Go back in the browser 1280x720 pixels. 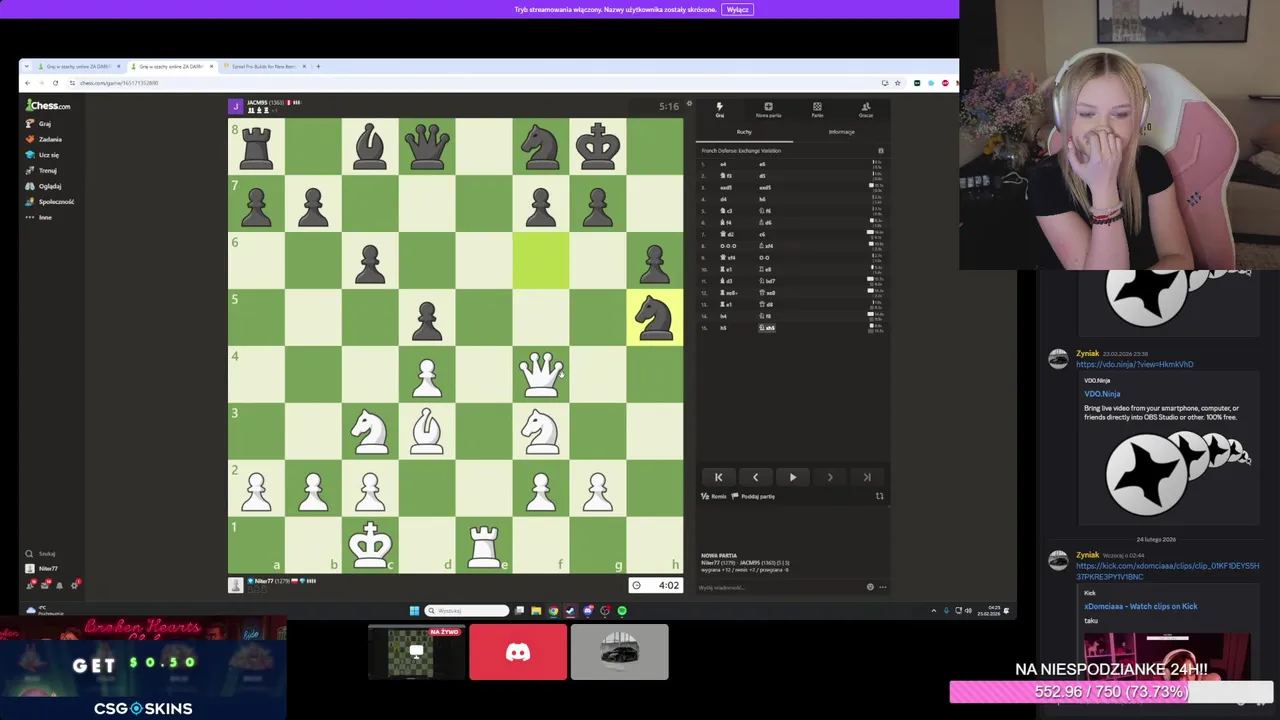[29, 82]
